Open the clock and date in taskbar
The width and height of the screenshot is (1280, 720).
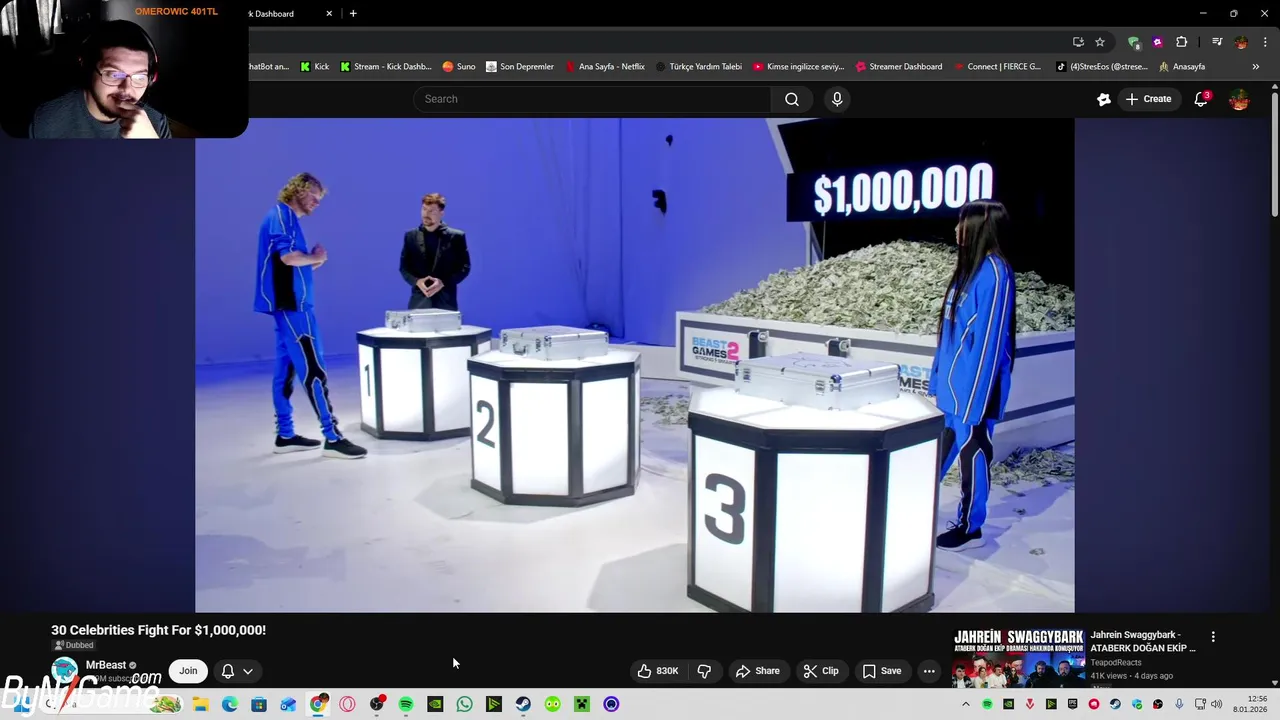pyautogui.click(x=1250, y=704)
